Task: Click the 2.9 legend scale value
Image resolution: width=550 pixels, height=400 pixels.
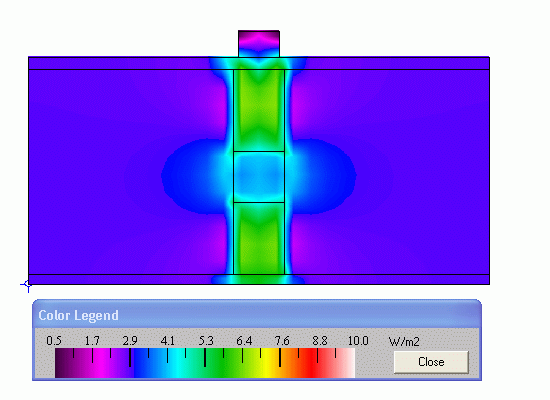Action: coord(130,341)
